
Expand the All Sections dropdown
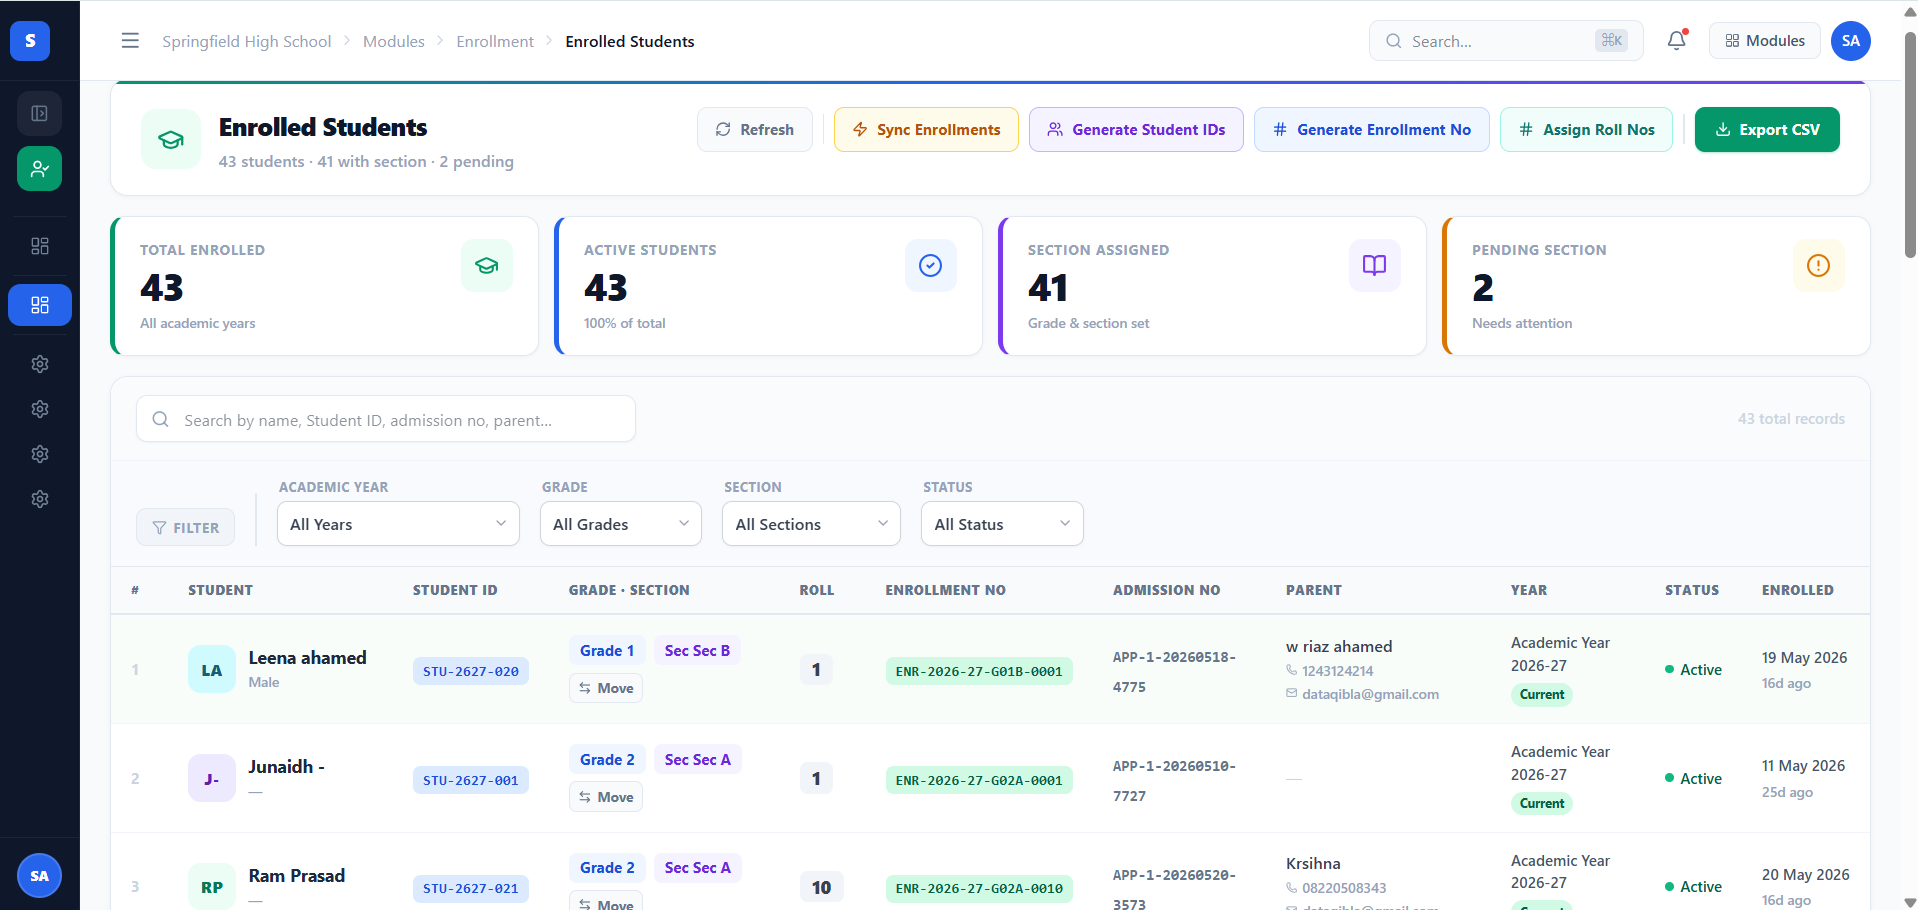pos(811,524)
